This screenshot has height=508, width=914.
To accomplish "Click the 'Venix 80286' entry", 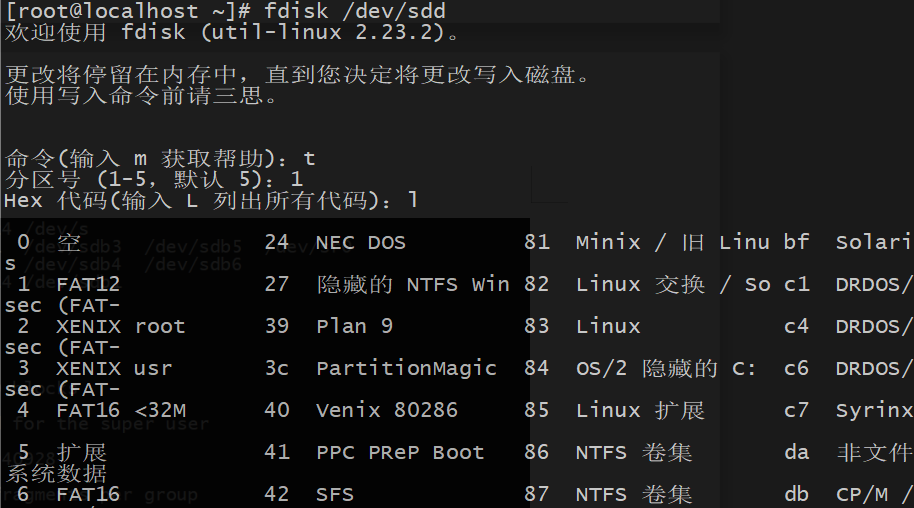I will tap(386, 410).
